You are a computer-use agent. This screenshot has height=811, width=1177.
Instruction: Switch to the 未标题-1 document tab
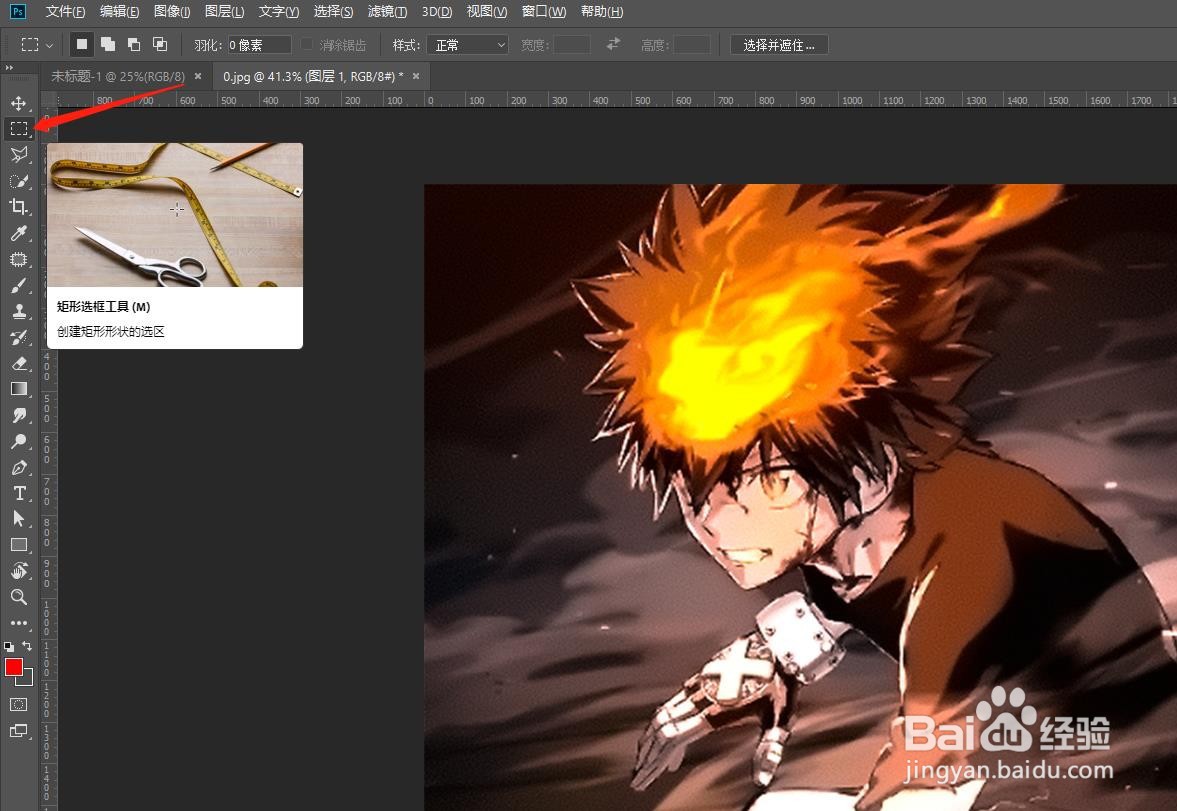click(x=117, y=77)
